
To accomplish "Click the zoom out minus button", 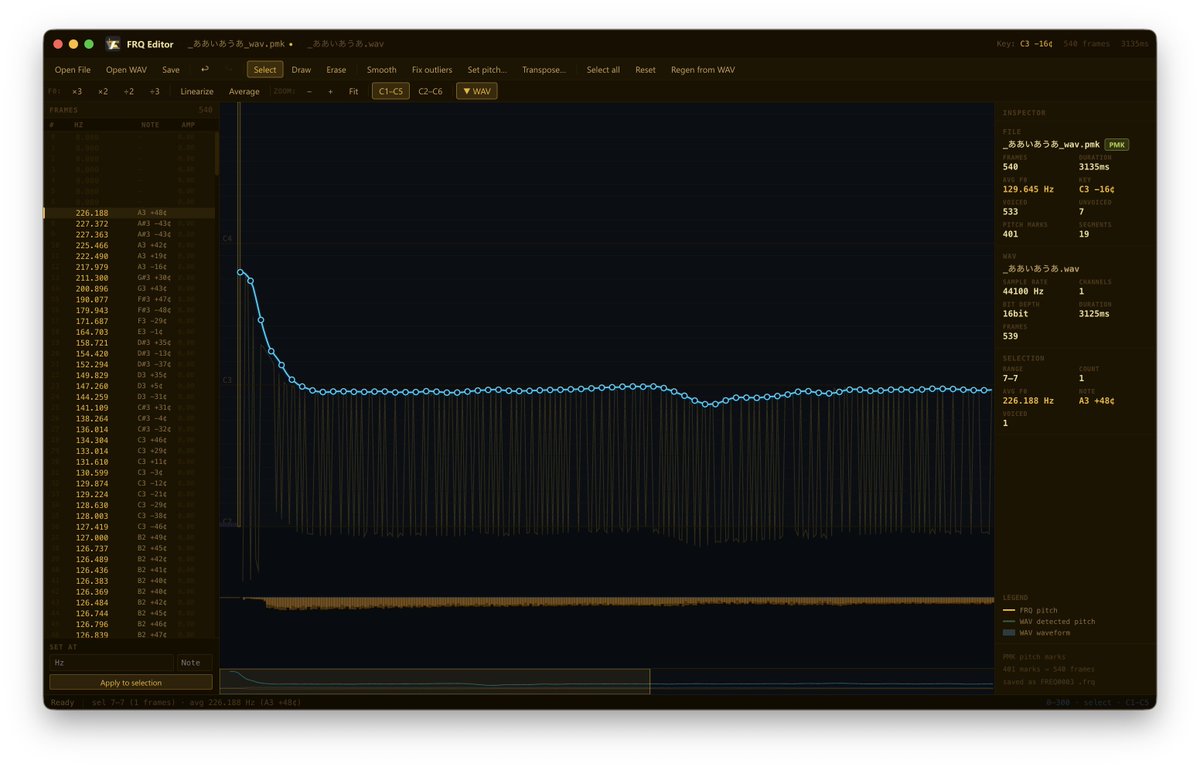I will coord(309,91).
